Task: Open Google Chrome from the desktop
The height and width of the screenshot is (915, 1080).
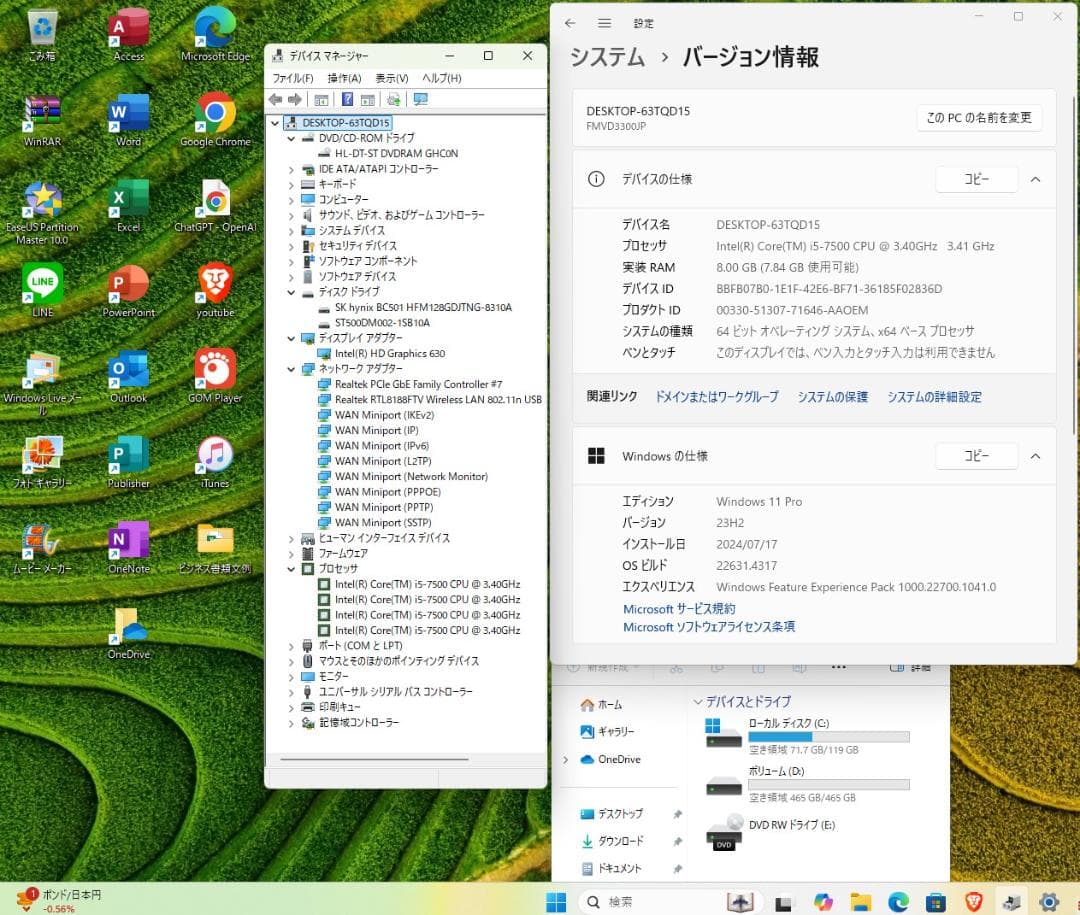Action: 216,110
